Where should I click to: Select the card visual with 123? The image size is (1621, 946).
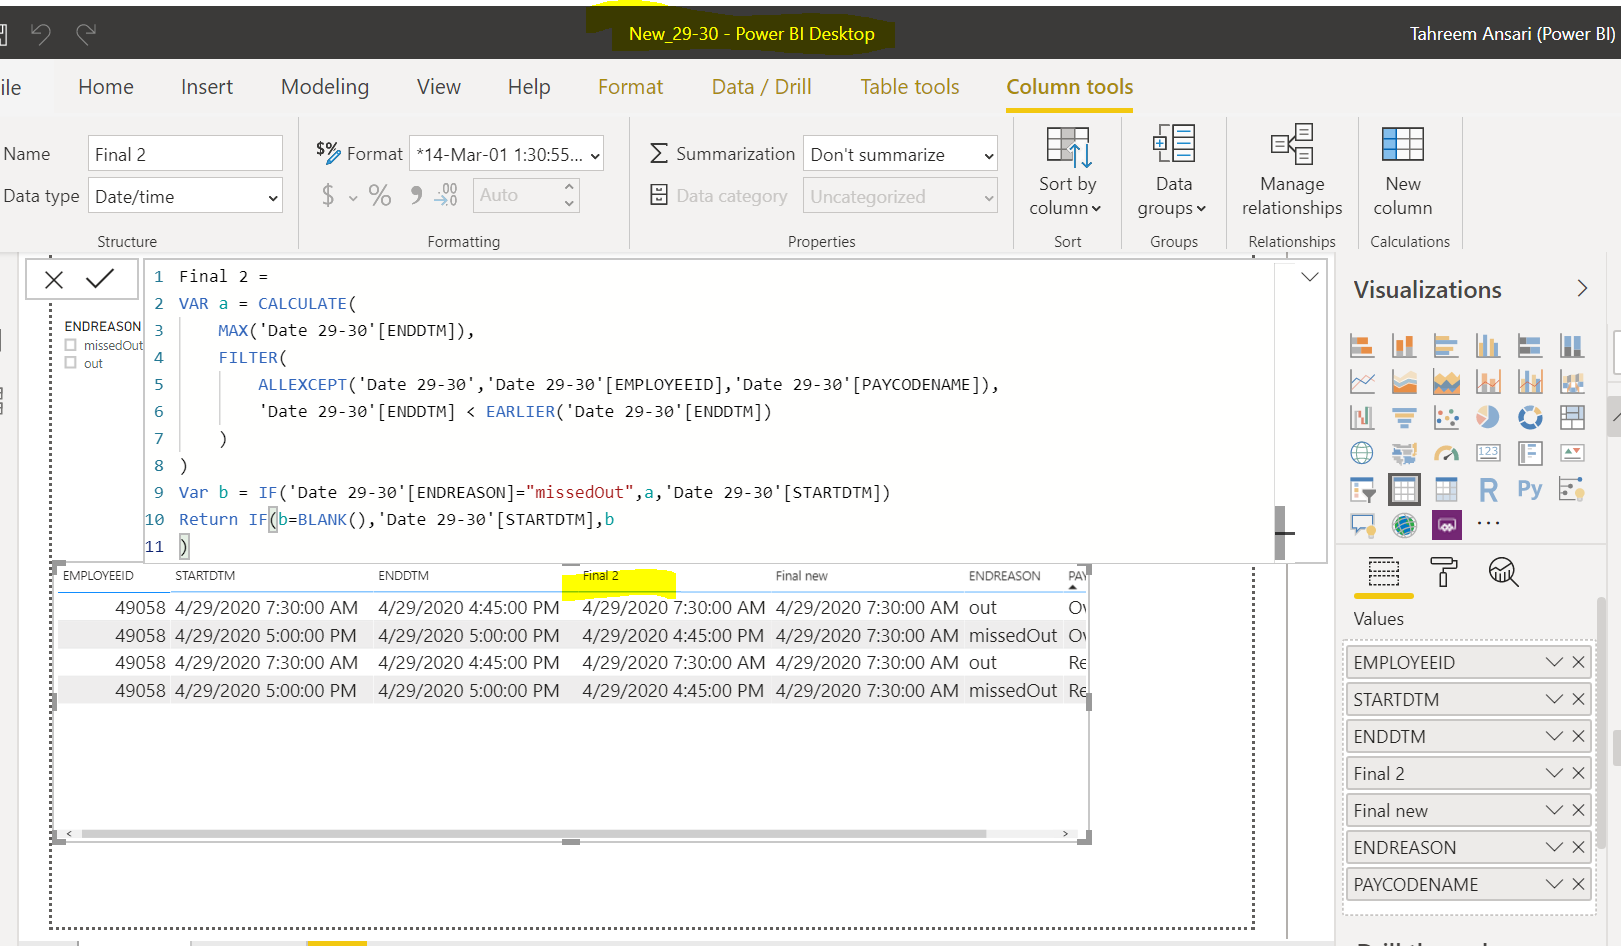[x=1488, y=453]
